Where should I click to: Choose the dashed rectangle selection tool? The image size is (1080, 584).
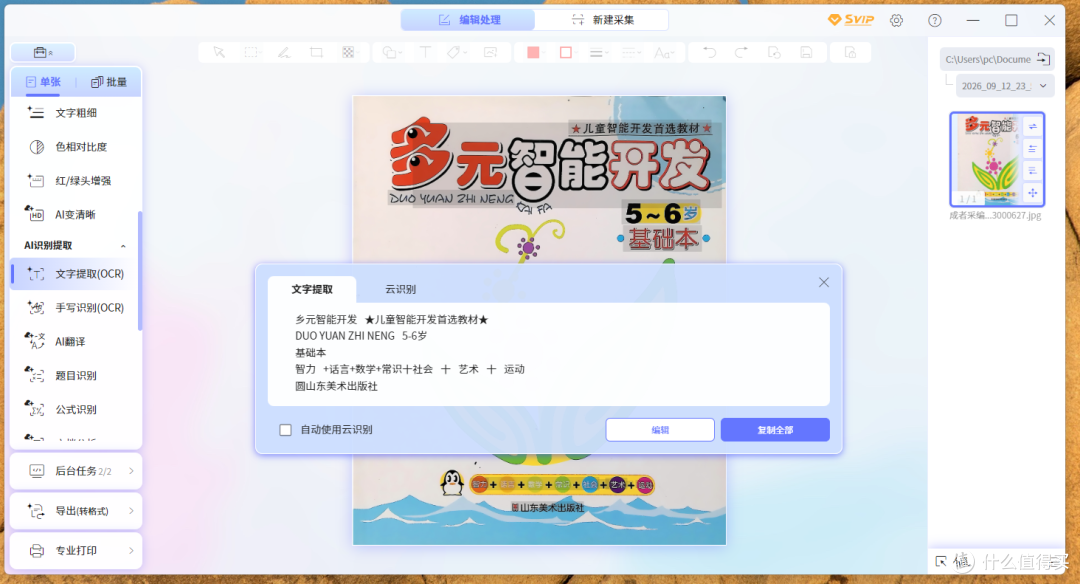(x=251, y=52)
